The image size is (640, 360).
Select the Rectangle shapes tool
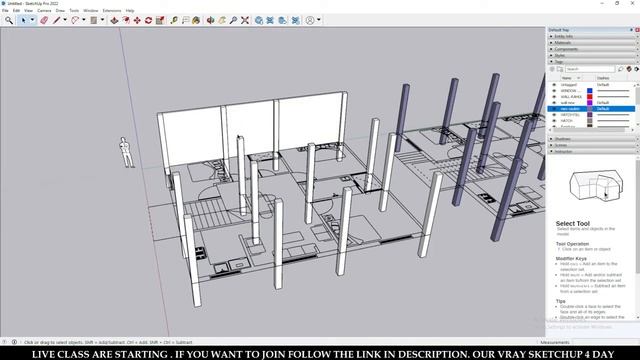[x=94, y=20]
